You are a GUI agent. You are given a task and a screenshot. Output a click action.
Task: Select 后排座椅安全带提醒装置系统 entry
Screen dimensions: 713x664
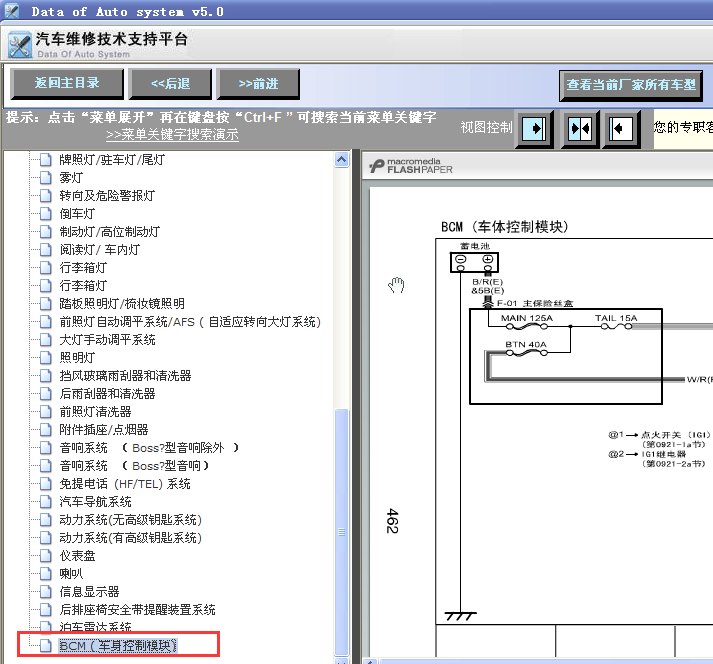click(x=137, y=610)
